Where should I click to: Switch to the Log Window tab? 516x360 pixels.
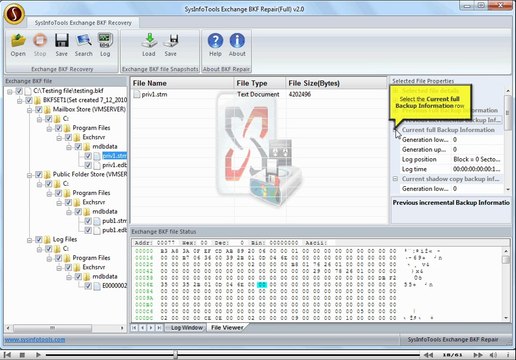pyautogui.click(x=187, y=328)
